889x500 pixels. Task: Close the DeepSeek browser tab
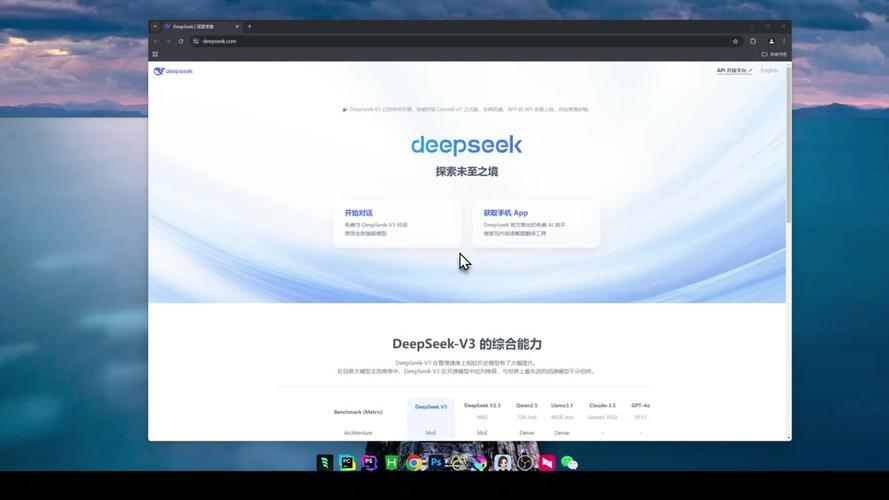(x=237, y=27)
